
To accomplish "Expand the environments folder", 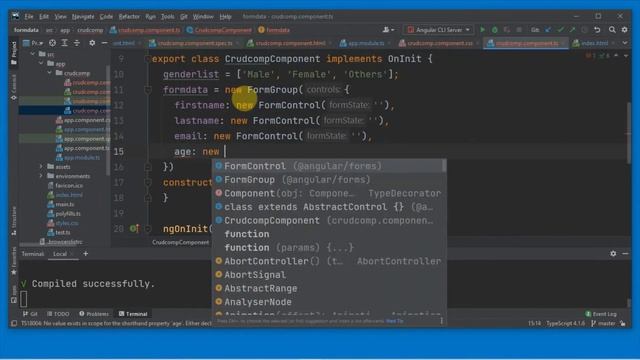I will pyautogui.click(x=41, y=176).
